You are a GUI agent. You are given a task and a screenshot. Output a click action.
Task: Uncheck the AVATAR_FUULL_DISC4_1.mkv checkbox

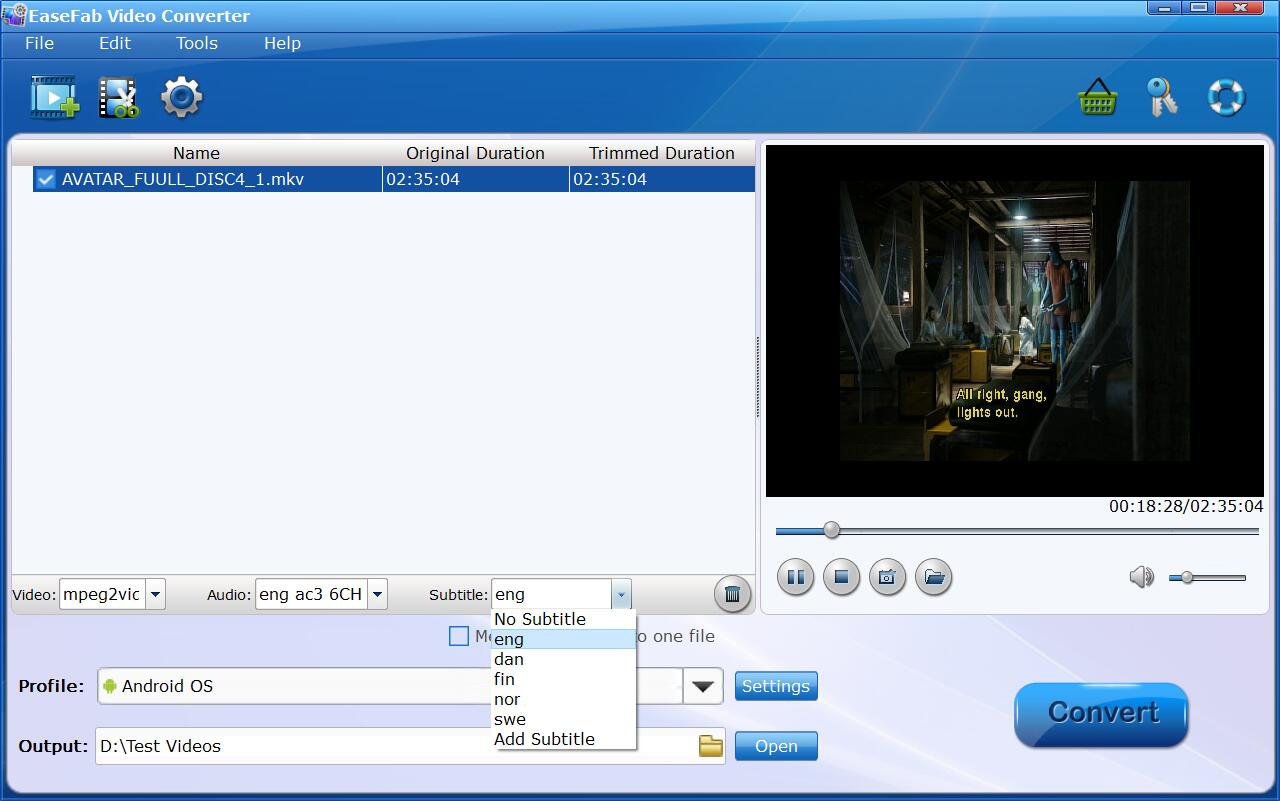(x=45, y=179)
